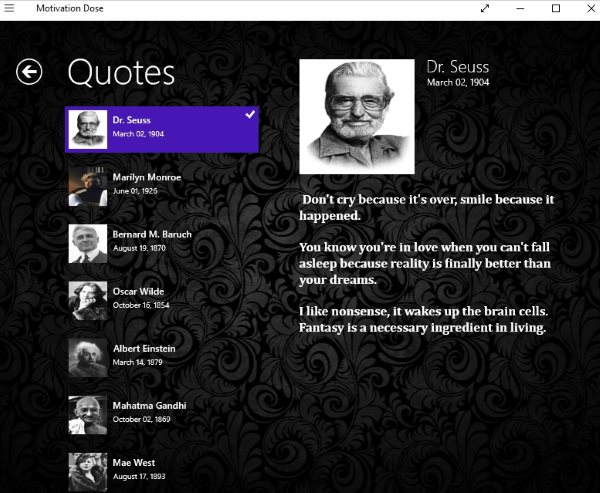This screenshot has height=493, width=600.
Task: Click June 01, 1926 date text
Action: point(135,191)
